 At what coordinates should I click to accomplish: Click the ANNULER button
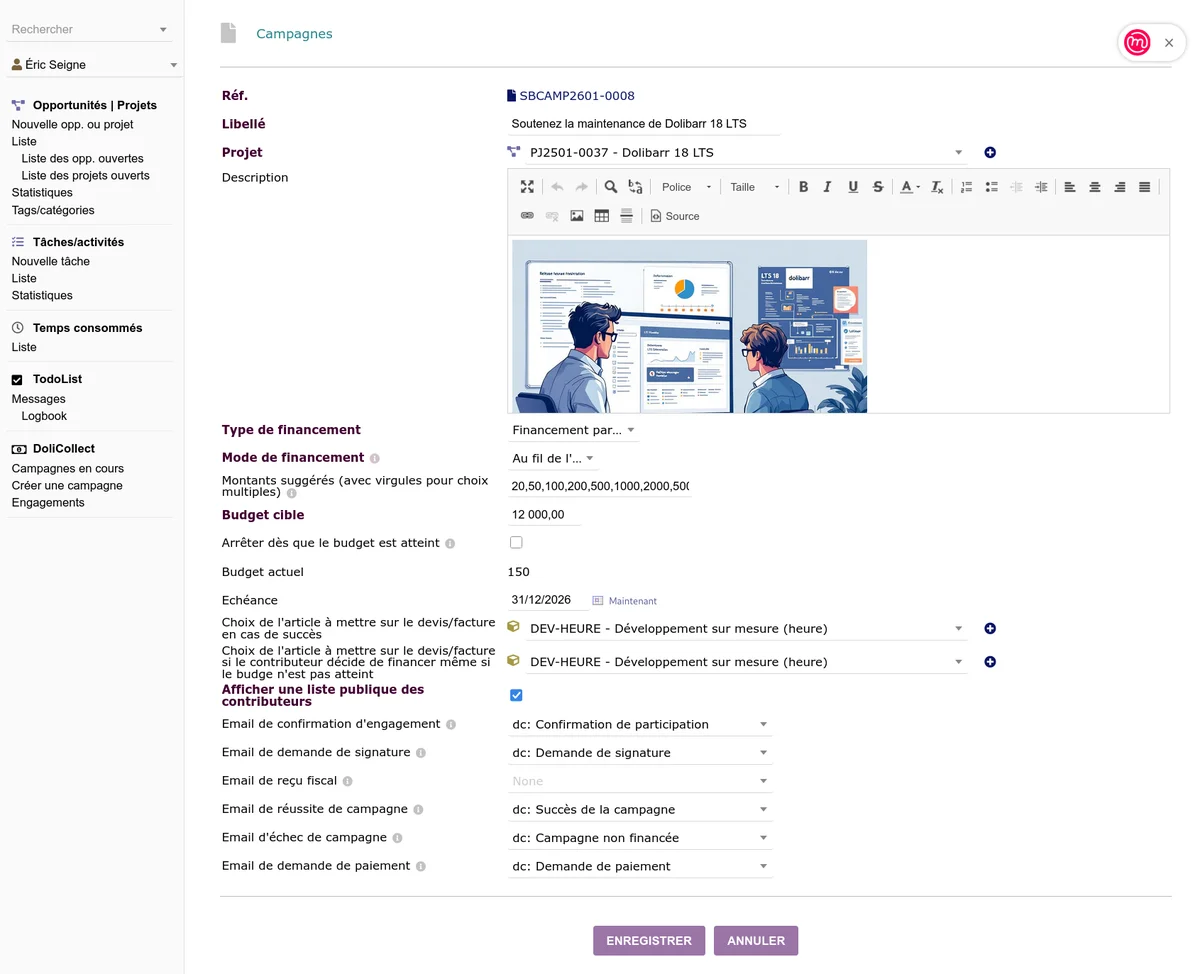click(756, 941)
